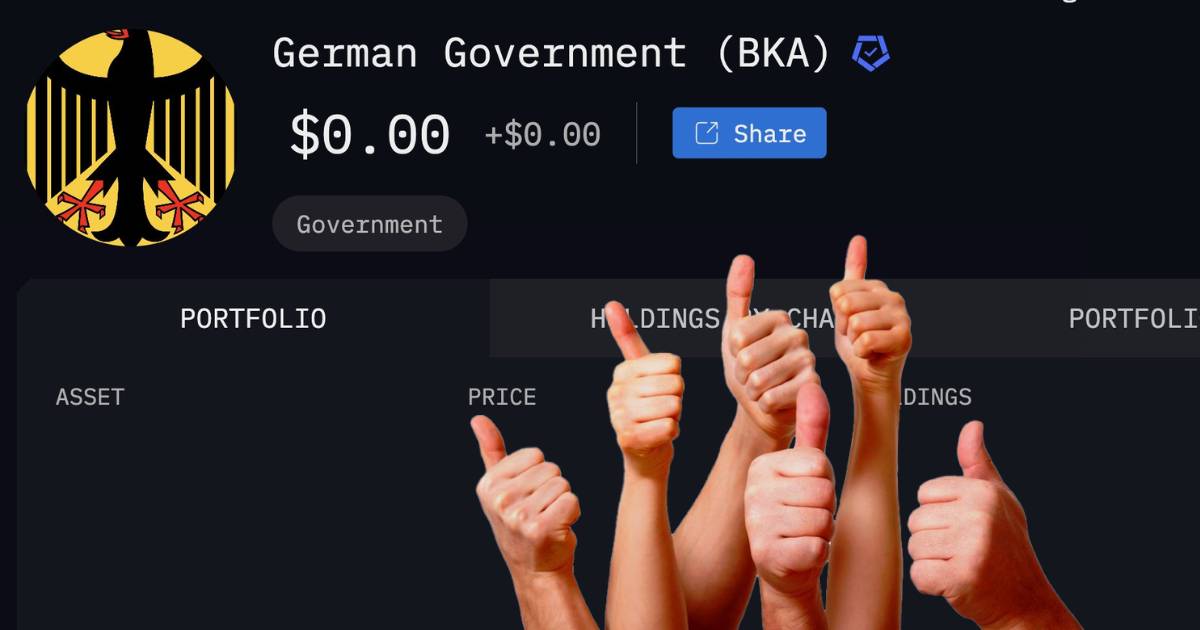Click the German eagle coat of arms avatar

pyautogui.click(x=131, y=135)
